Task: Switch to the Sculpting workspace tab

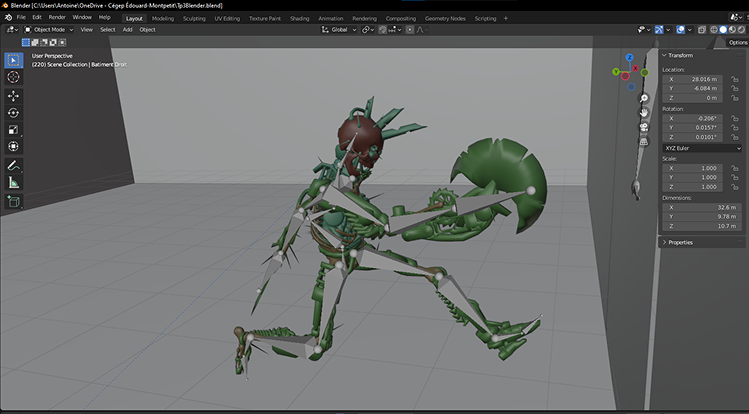Action: coord(194,18)
